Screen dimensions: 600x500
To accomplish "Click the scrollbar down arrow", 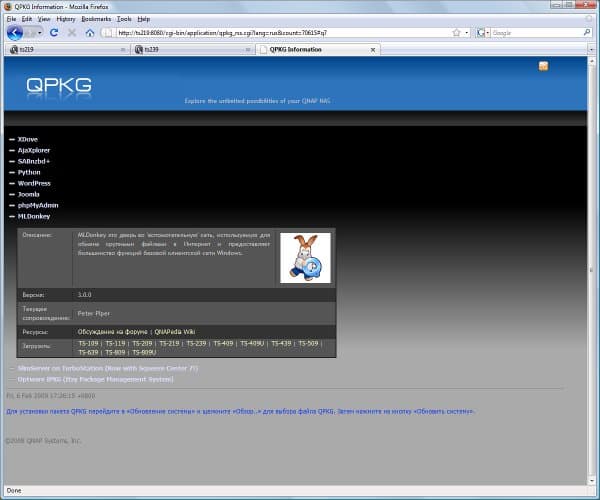I will click(x=592, y=480).
